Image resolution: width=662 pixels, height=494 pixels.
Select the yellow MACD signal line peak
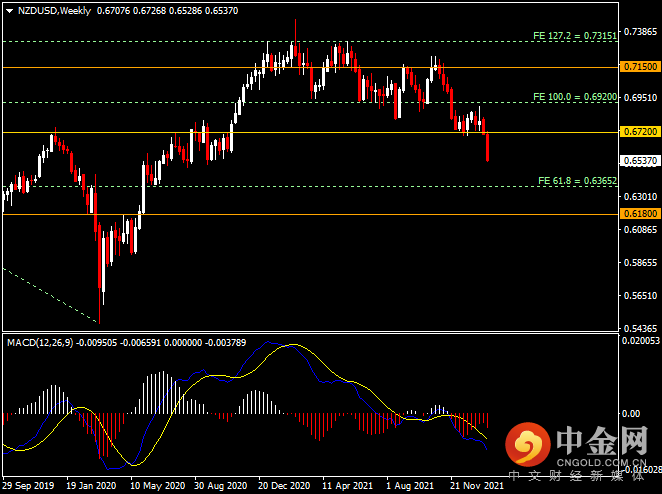291,346
